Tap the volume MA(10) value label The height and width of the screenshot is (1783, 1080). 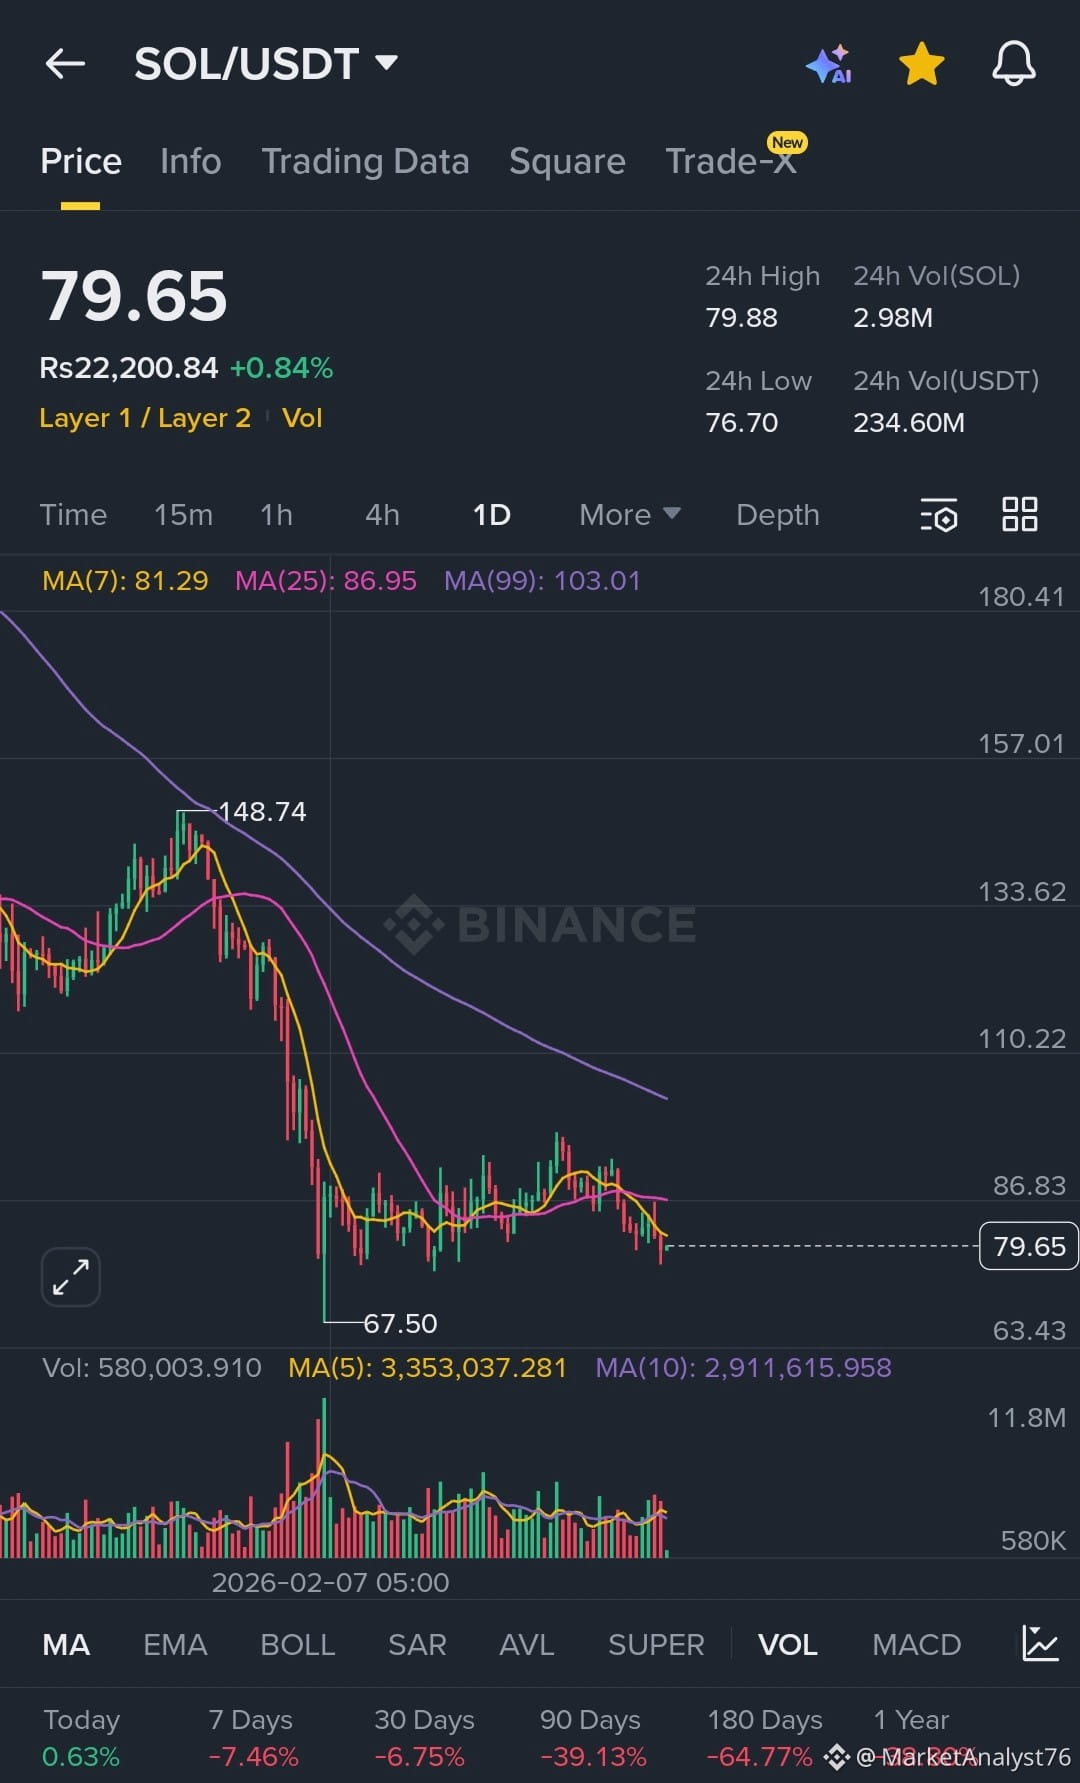tap(743, 1367)
